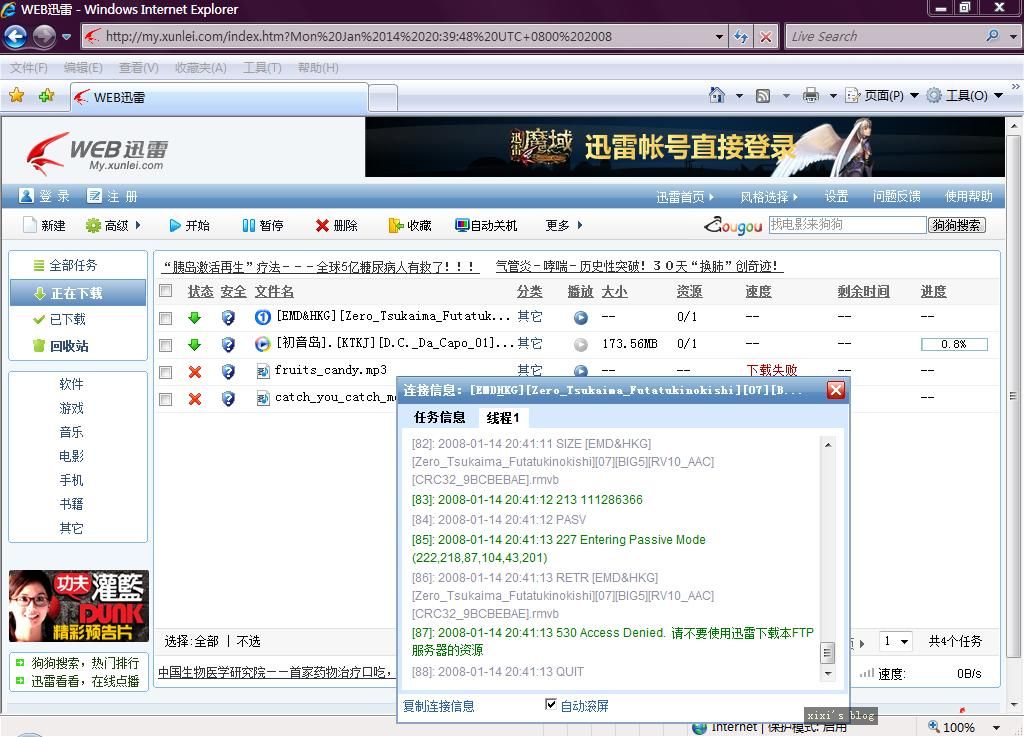Close the 连接信息 connection info dialog

(x=836, y=390)
